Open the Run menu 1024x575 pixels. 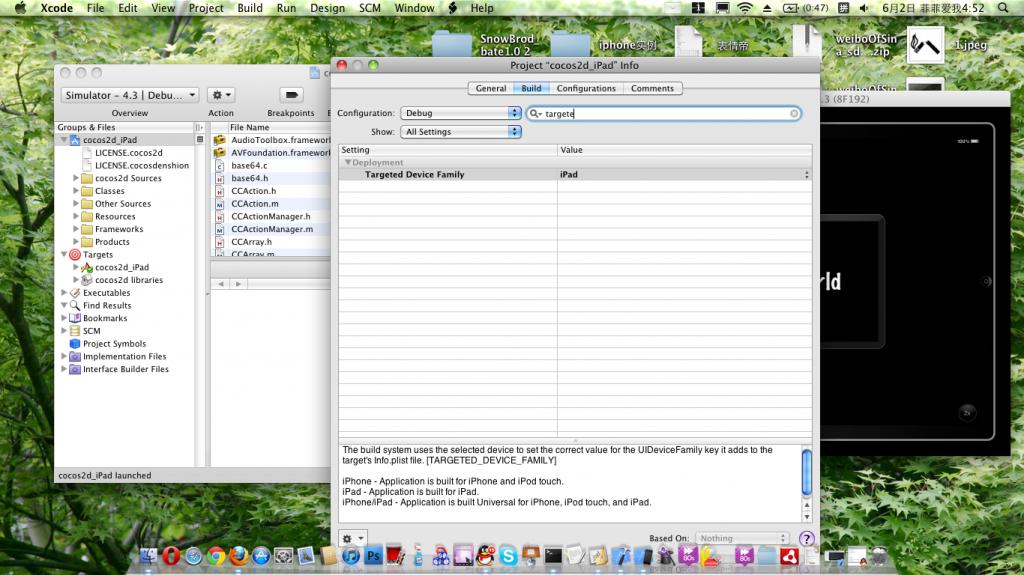click(286, 8)
